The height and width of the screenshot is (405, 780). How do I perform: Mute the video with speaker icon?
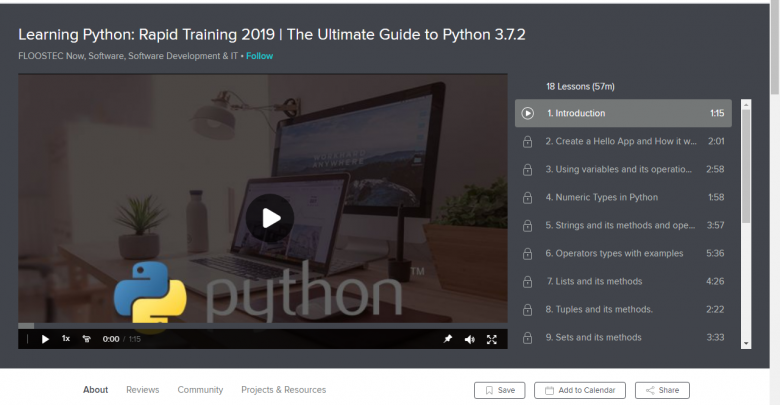469,339
